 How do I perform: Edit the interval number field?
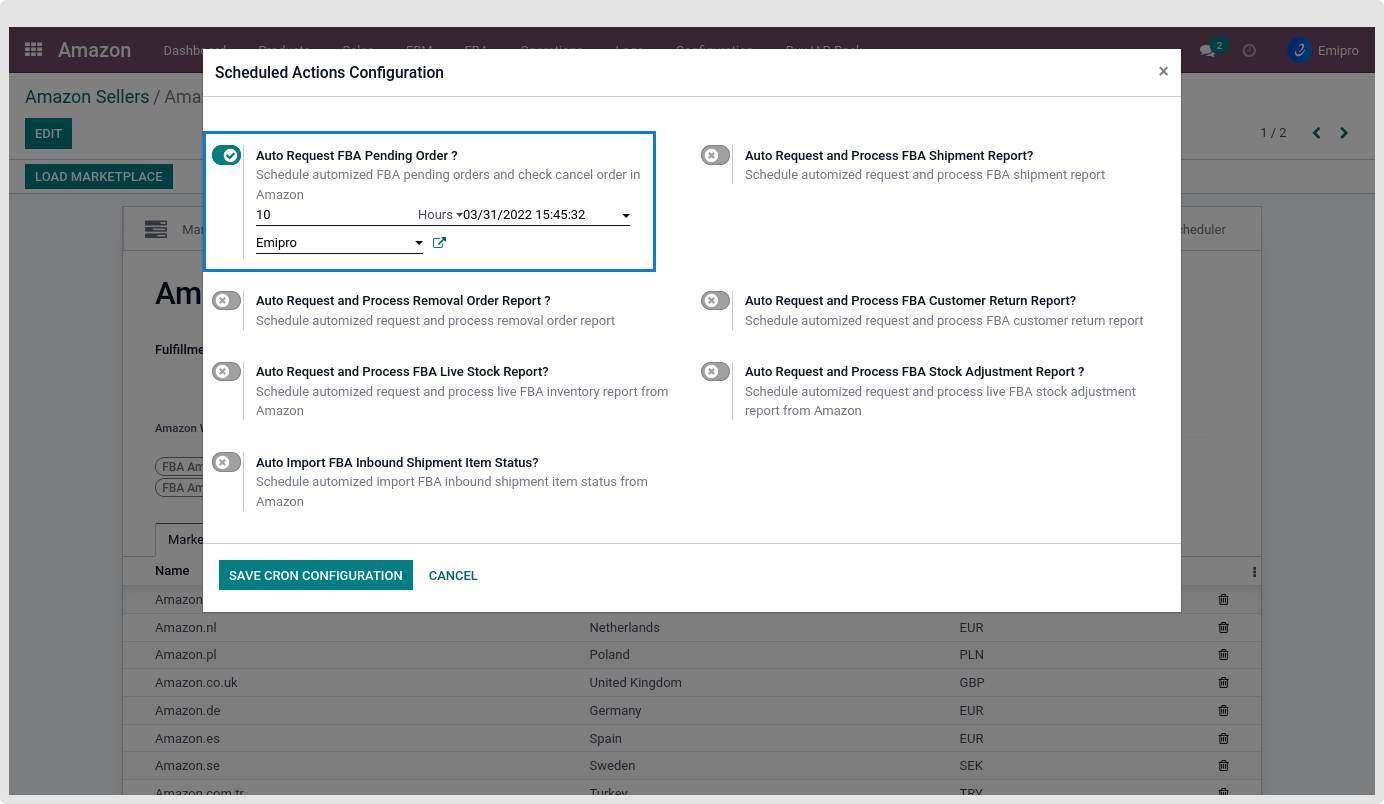[330, 215]
